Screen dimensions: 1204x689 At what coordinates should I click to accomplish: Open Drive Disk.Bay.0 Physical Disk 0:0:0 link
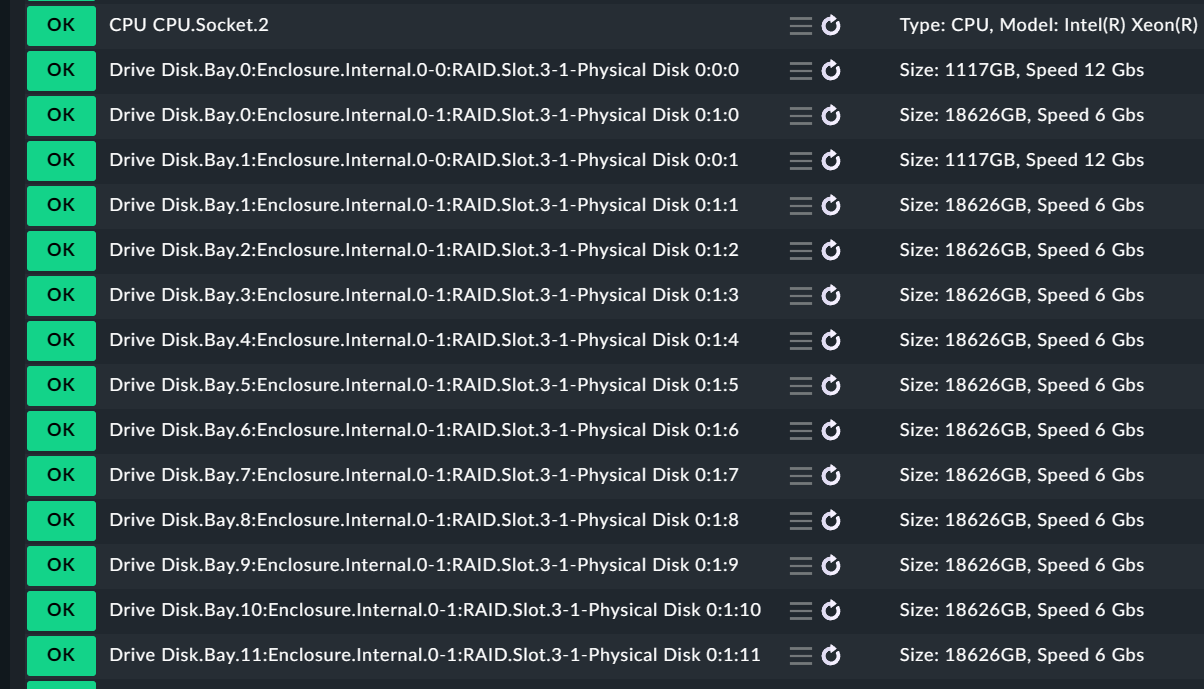(x=424, y=70)
